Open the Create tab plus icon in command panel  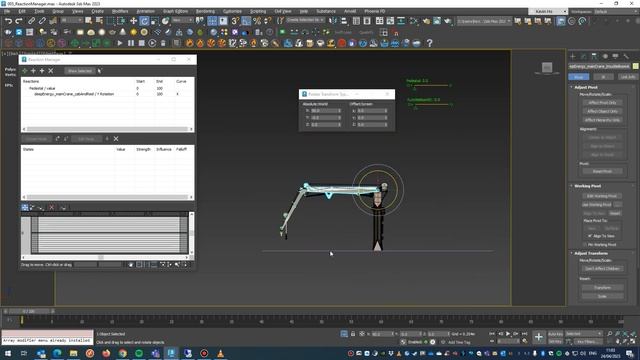(x=573, y=56)
